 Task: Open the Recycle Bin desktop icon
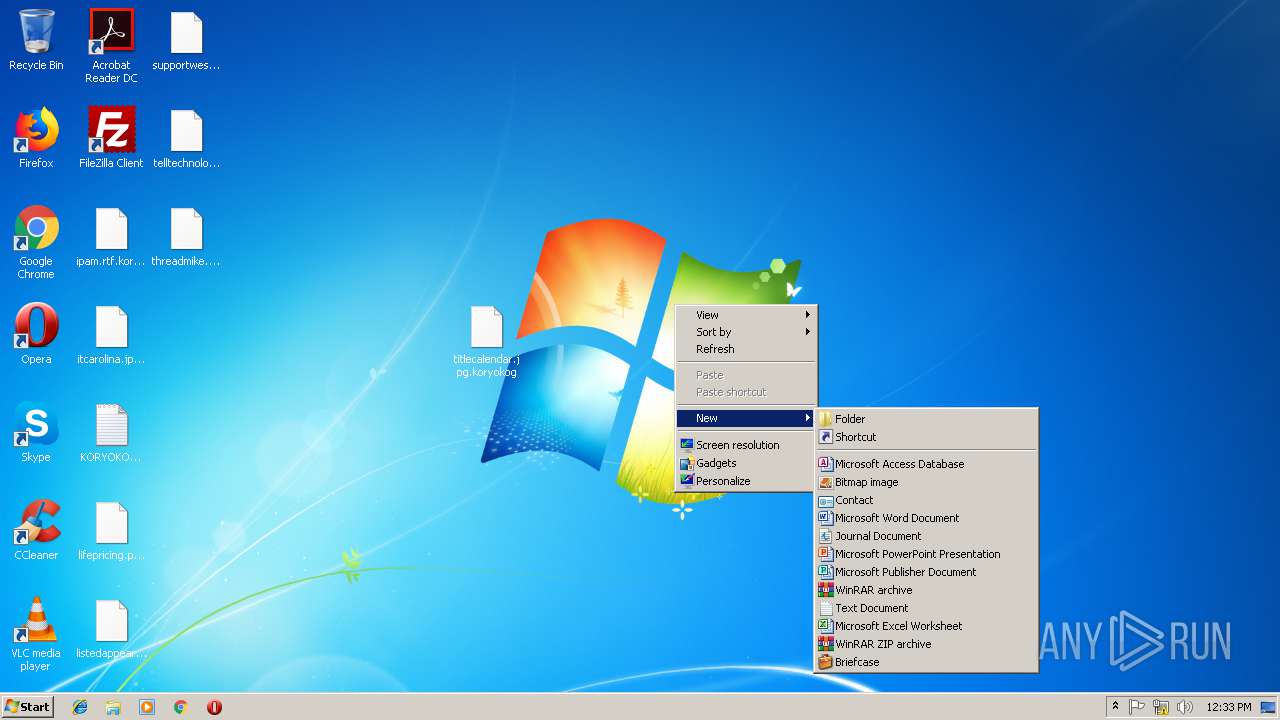(36, 40)
